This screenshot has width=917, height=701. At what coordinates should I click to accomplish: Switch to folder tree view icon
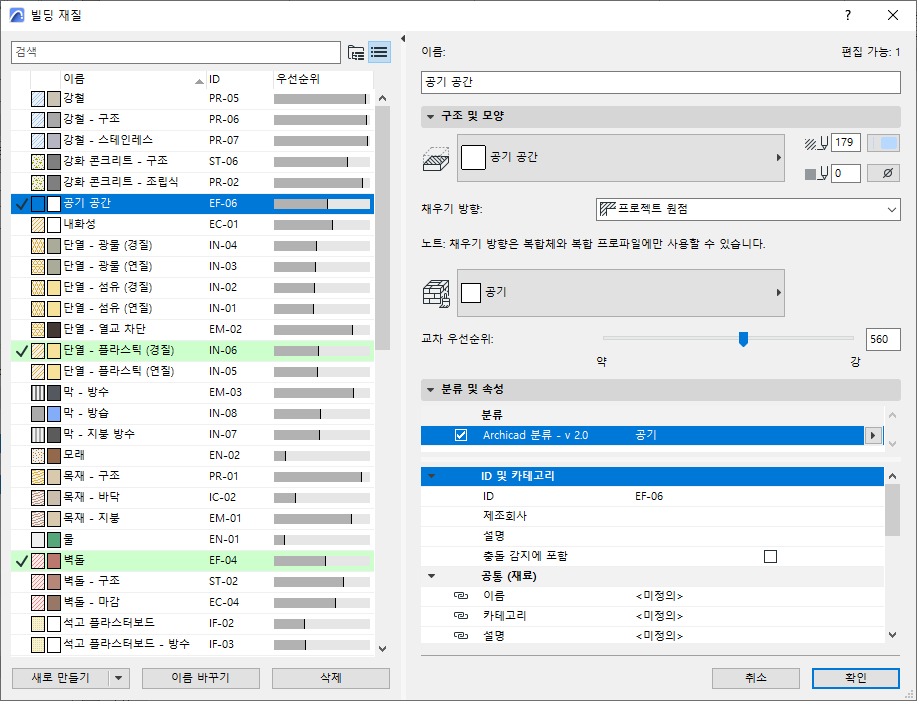356,53
